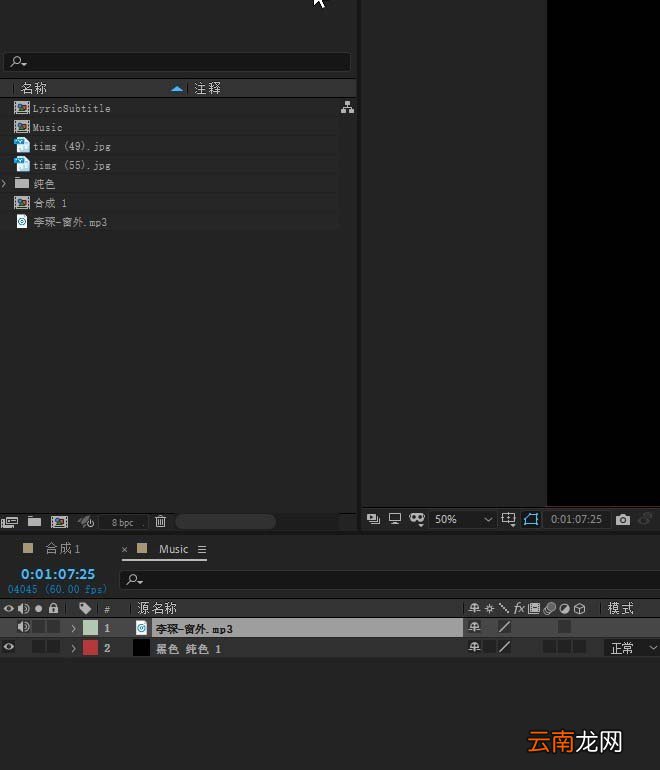Open the Music tab panel menu

tap(202, 550)
